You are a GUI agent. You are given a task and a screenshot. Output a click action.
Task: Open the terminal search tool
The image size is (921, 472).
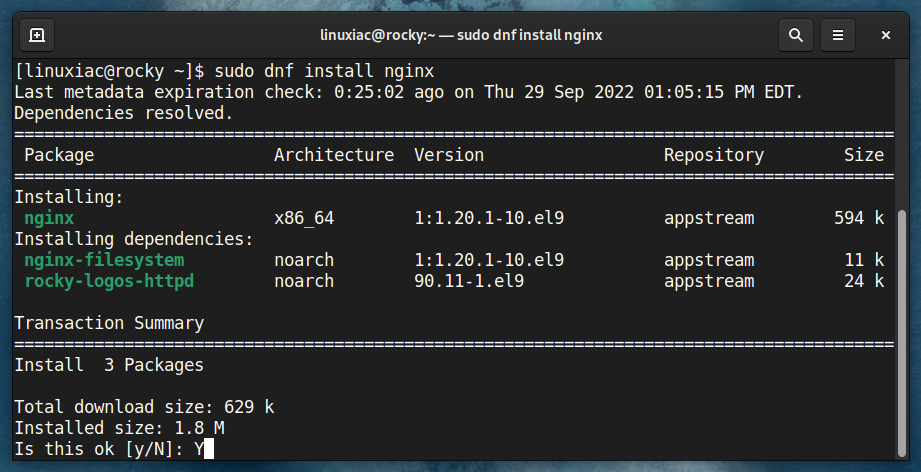(x=796, y=35)
